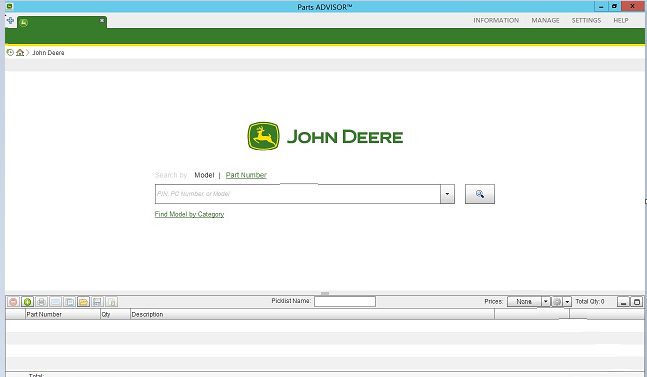Add a new tab with plus icon
The image size is (647, 377).
click(x=10, y=20)
